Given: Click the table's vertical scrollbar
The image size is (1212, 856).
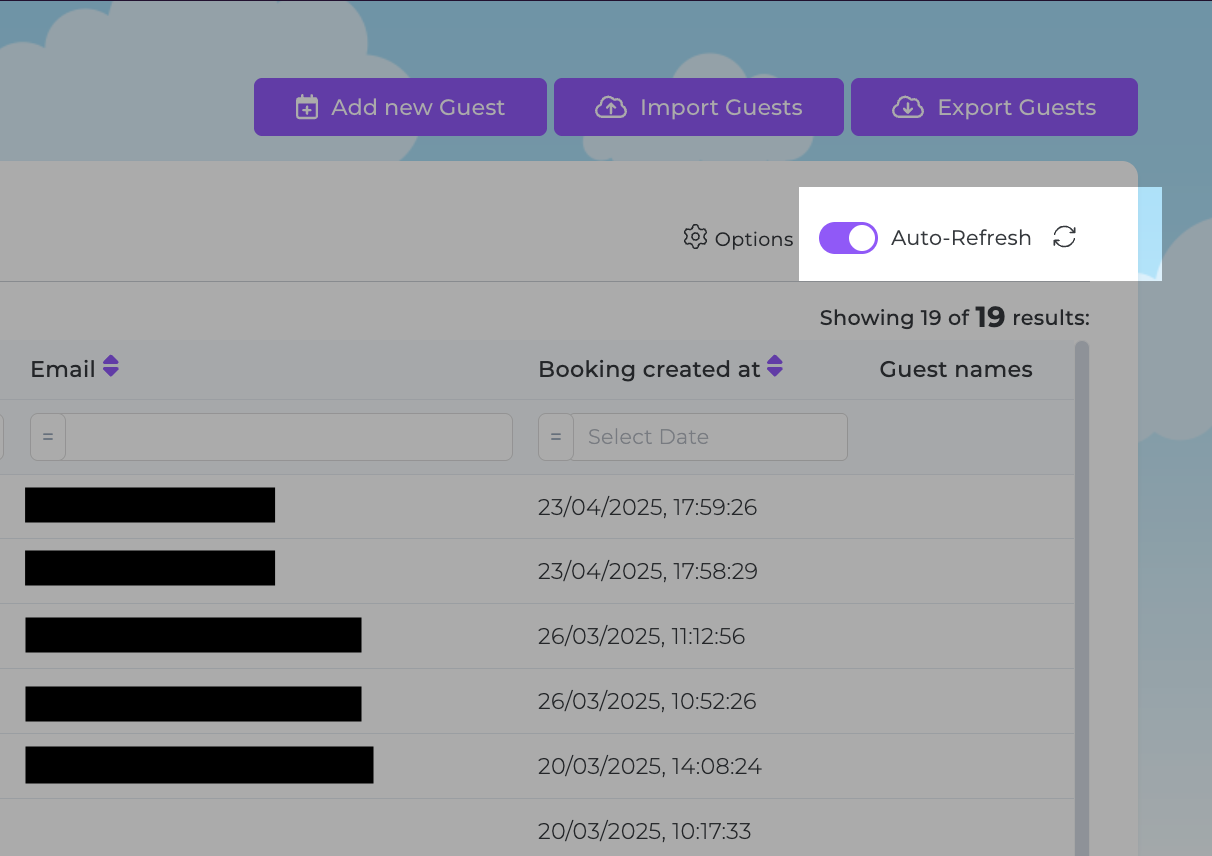Looking at the screenshot, I should tap(1082, 598).
